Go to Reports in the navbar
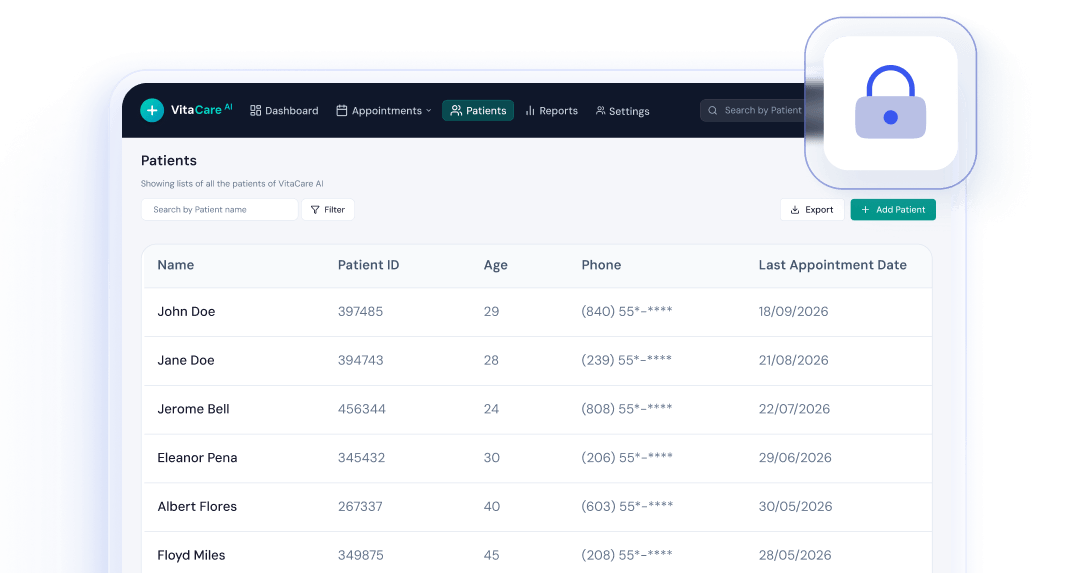 coord(551,110)
